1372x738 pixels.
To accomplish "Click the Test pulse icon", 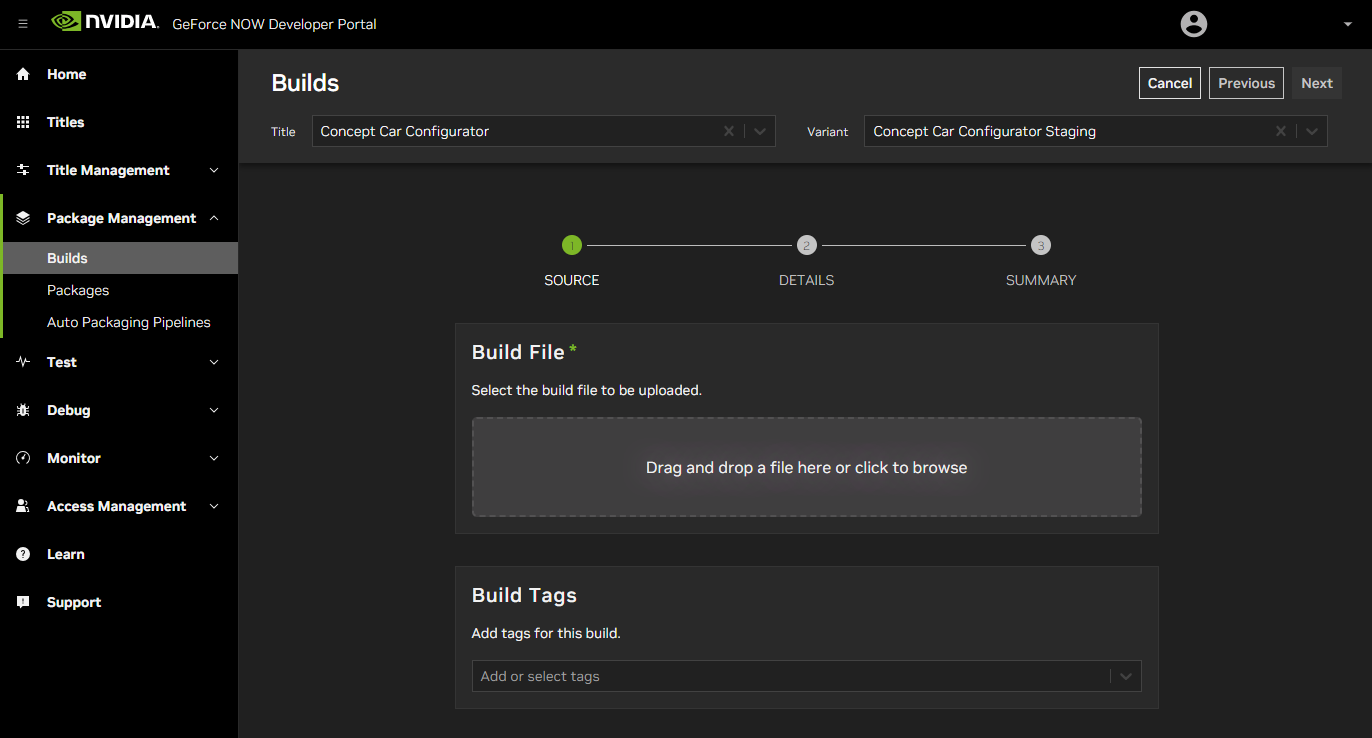I will [x=23, y=362].
